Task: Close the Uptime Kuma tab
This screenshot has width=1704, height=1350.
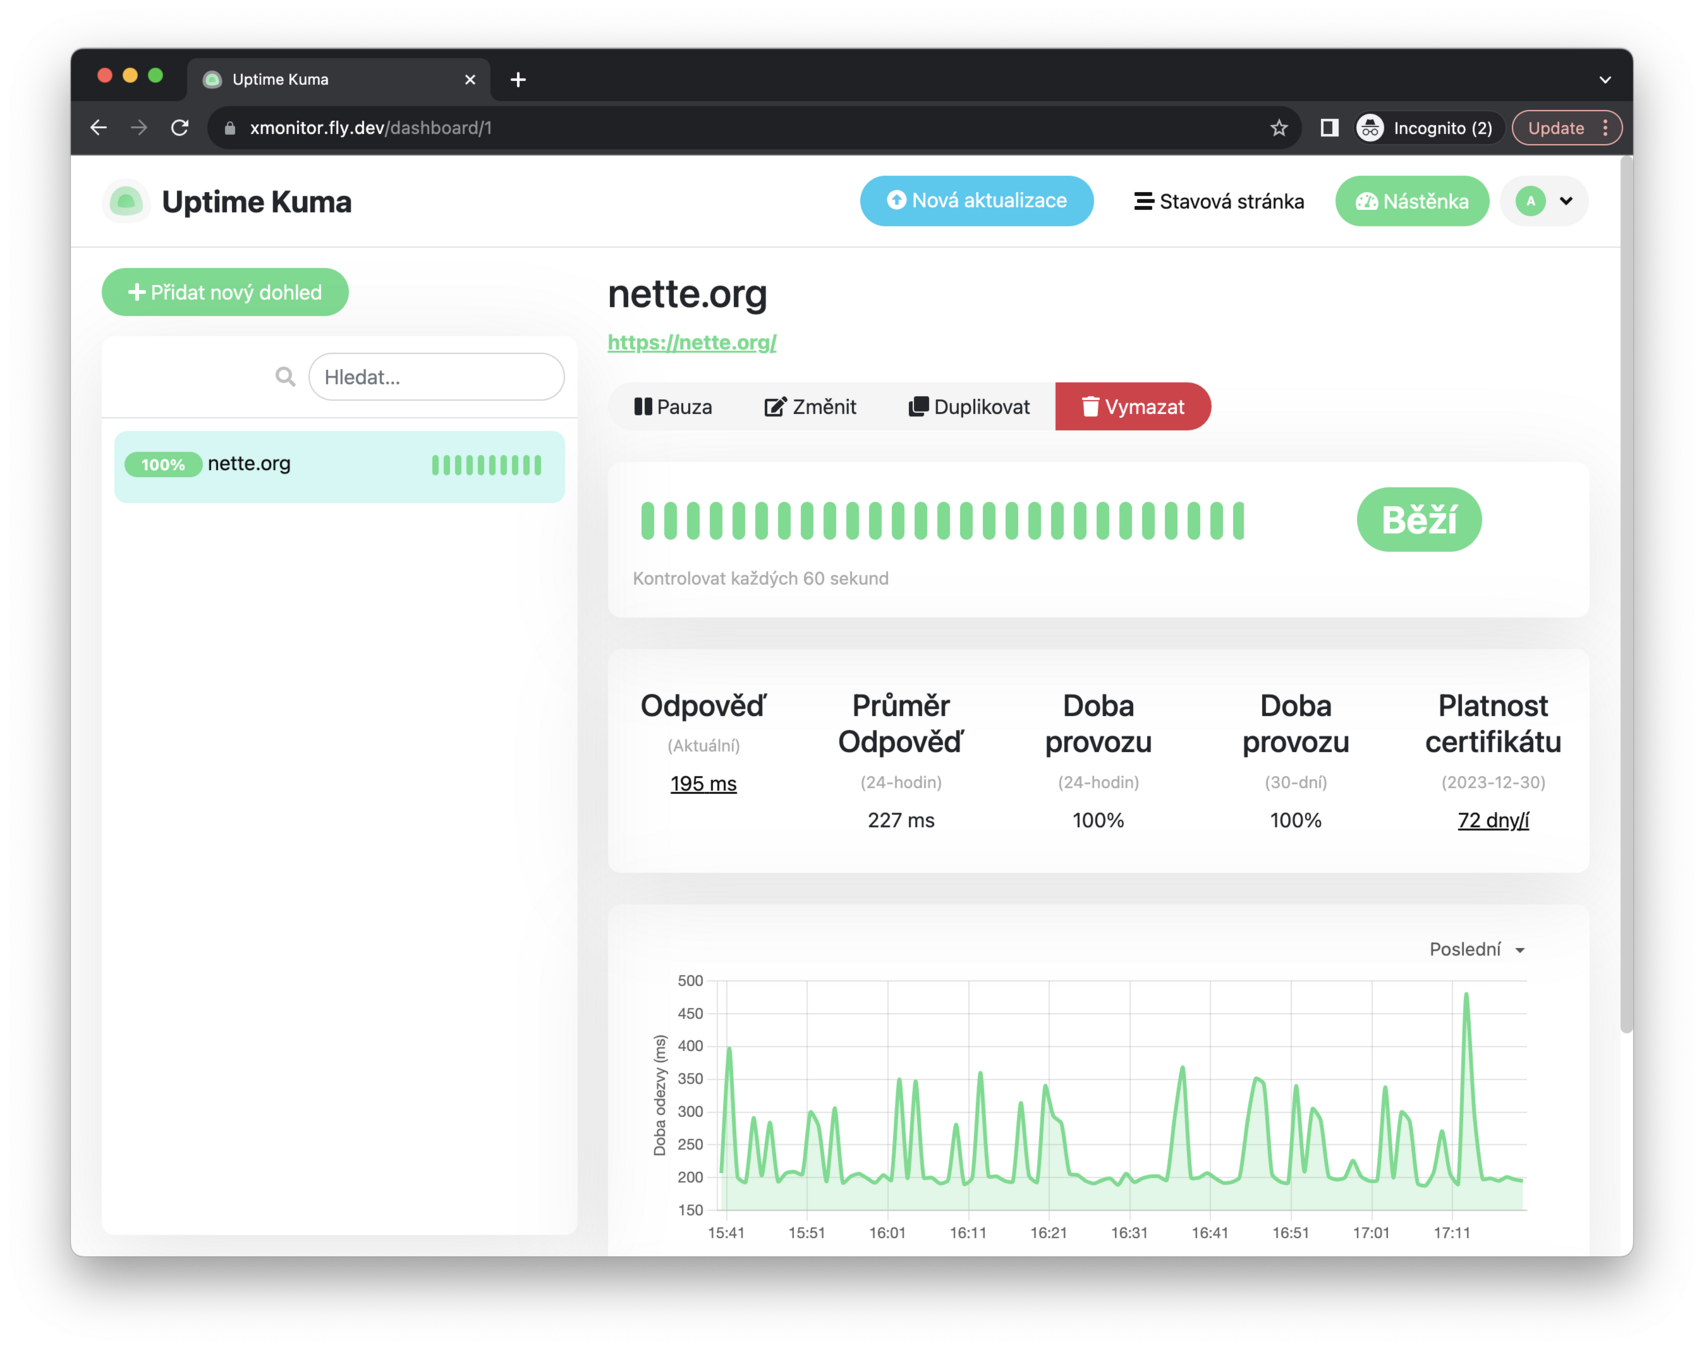Action: coord(470,79)
